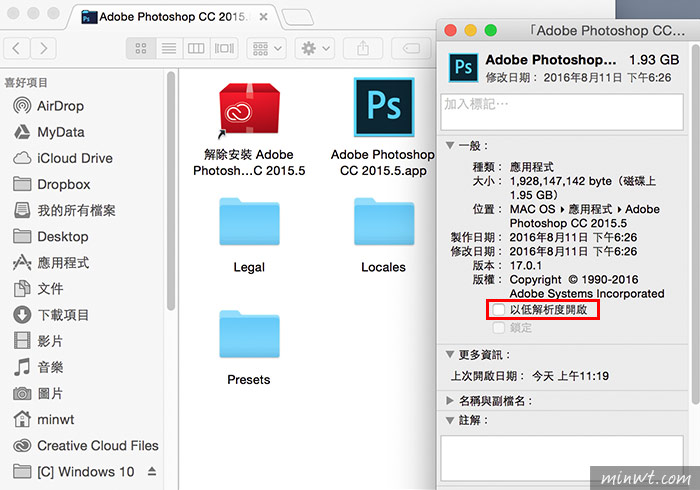Close the Info window with red button
The height and width of the screenshot is (490, 700).
pyautogui.click(x=450, y=30)
